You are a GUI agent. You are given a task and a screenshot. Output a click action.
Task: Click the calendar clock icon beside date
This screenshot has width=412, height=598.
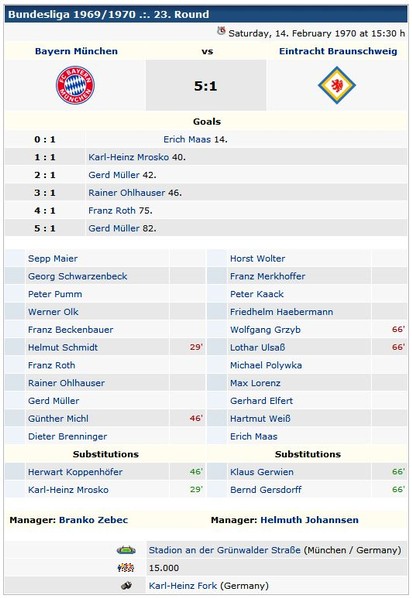coord(221,31)
